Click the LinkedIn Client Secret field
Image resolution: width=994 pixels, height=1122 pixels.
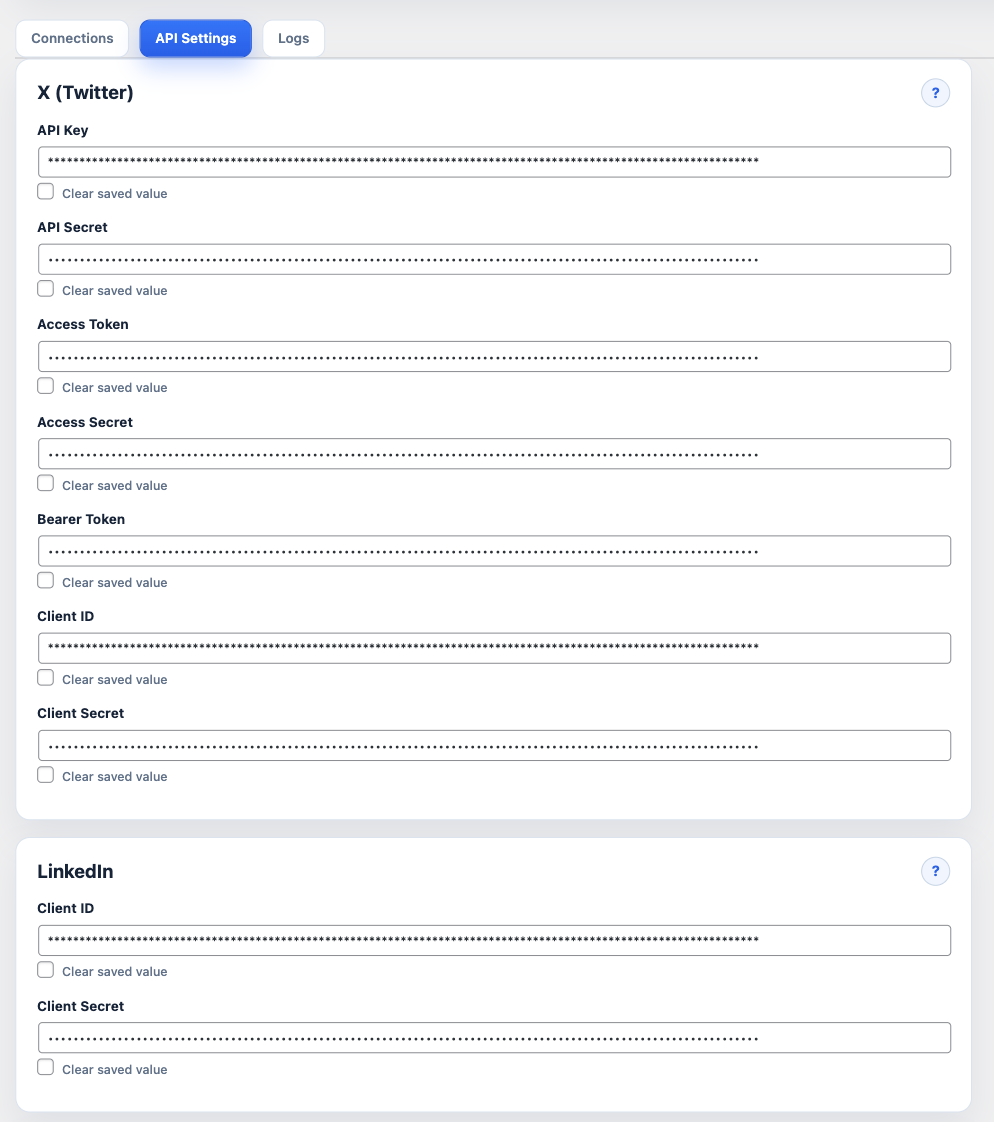point(494,1037)
